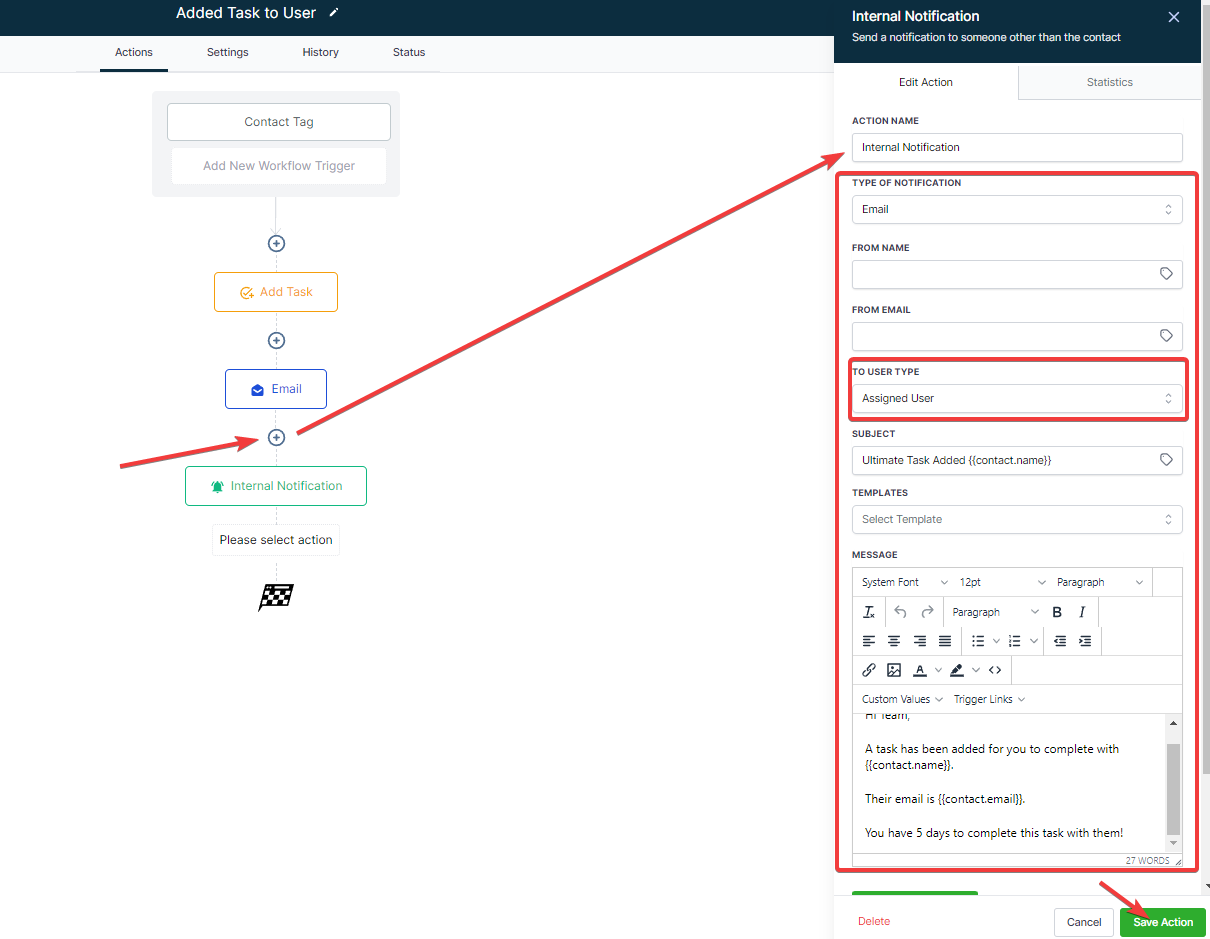Open the 12pt font size dropdown

(x=1001, y=582)
